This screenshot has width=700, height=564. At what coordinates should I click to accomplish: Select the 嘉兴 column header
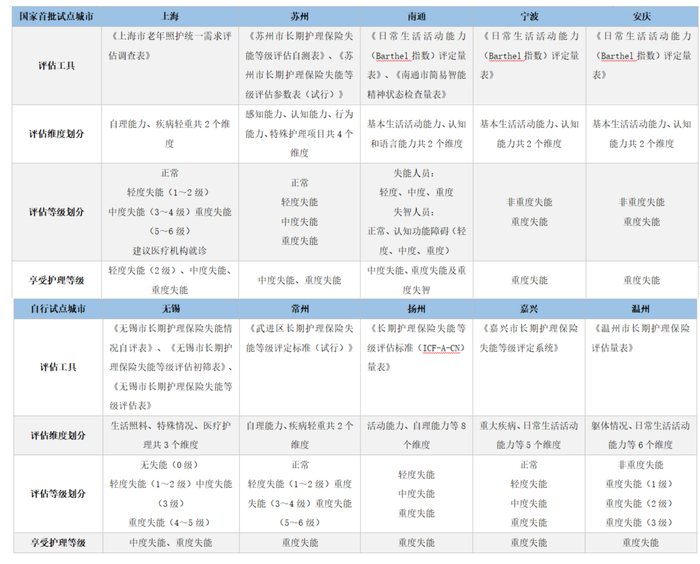(x=529, y=309)
